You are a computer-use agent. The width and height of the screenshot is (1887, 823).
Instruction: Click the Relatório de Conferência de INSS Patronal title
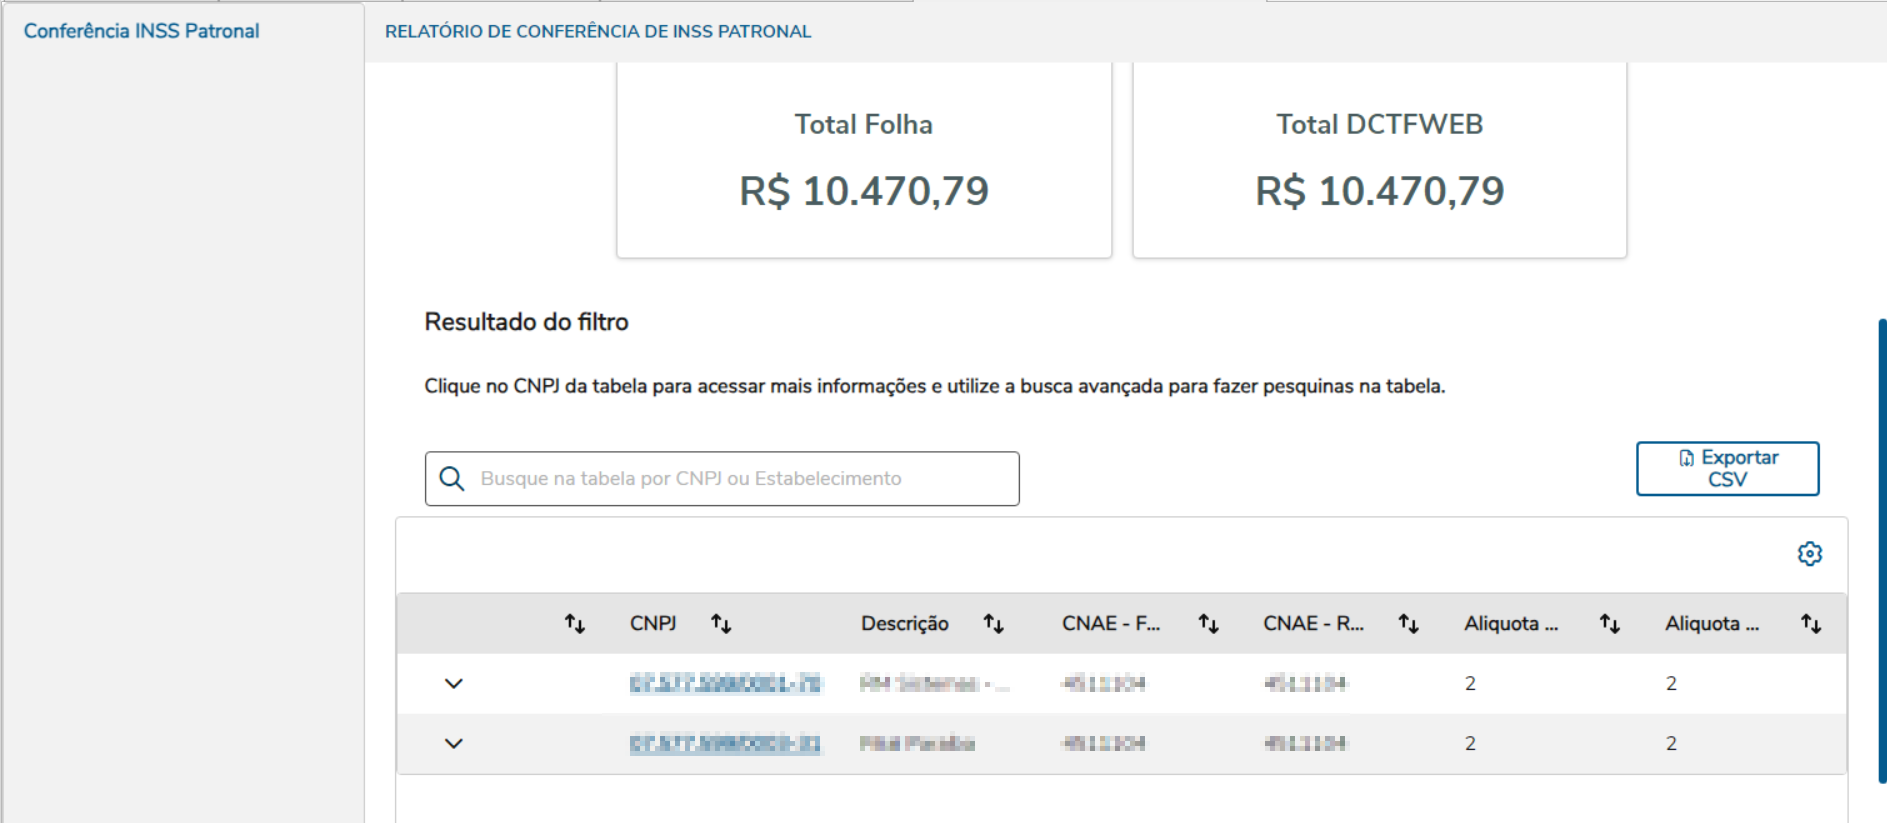point(598,32)
